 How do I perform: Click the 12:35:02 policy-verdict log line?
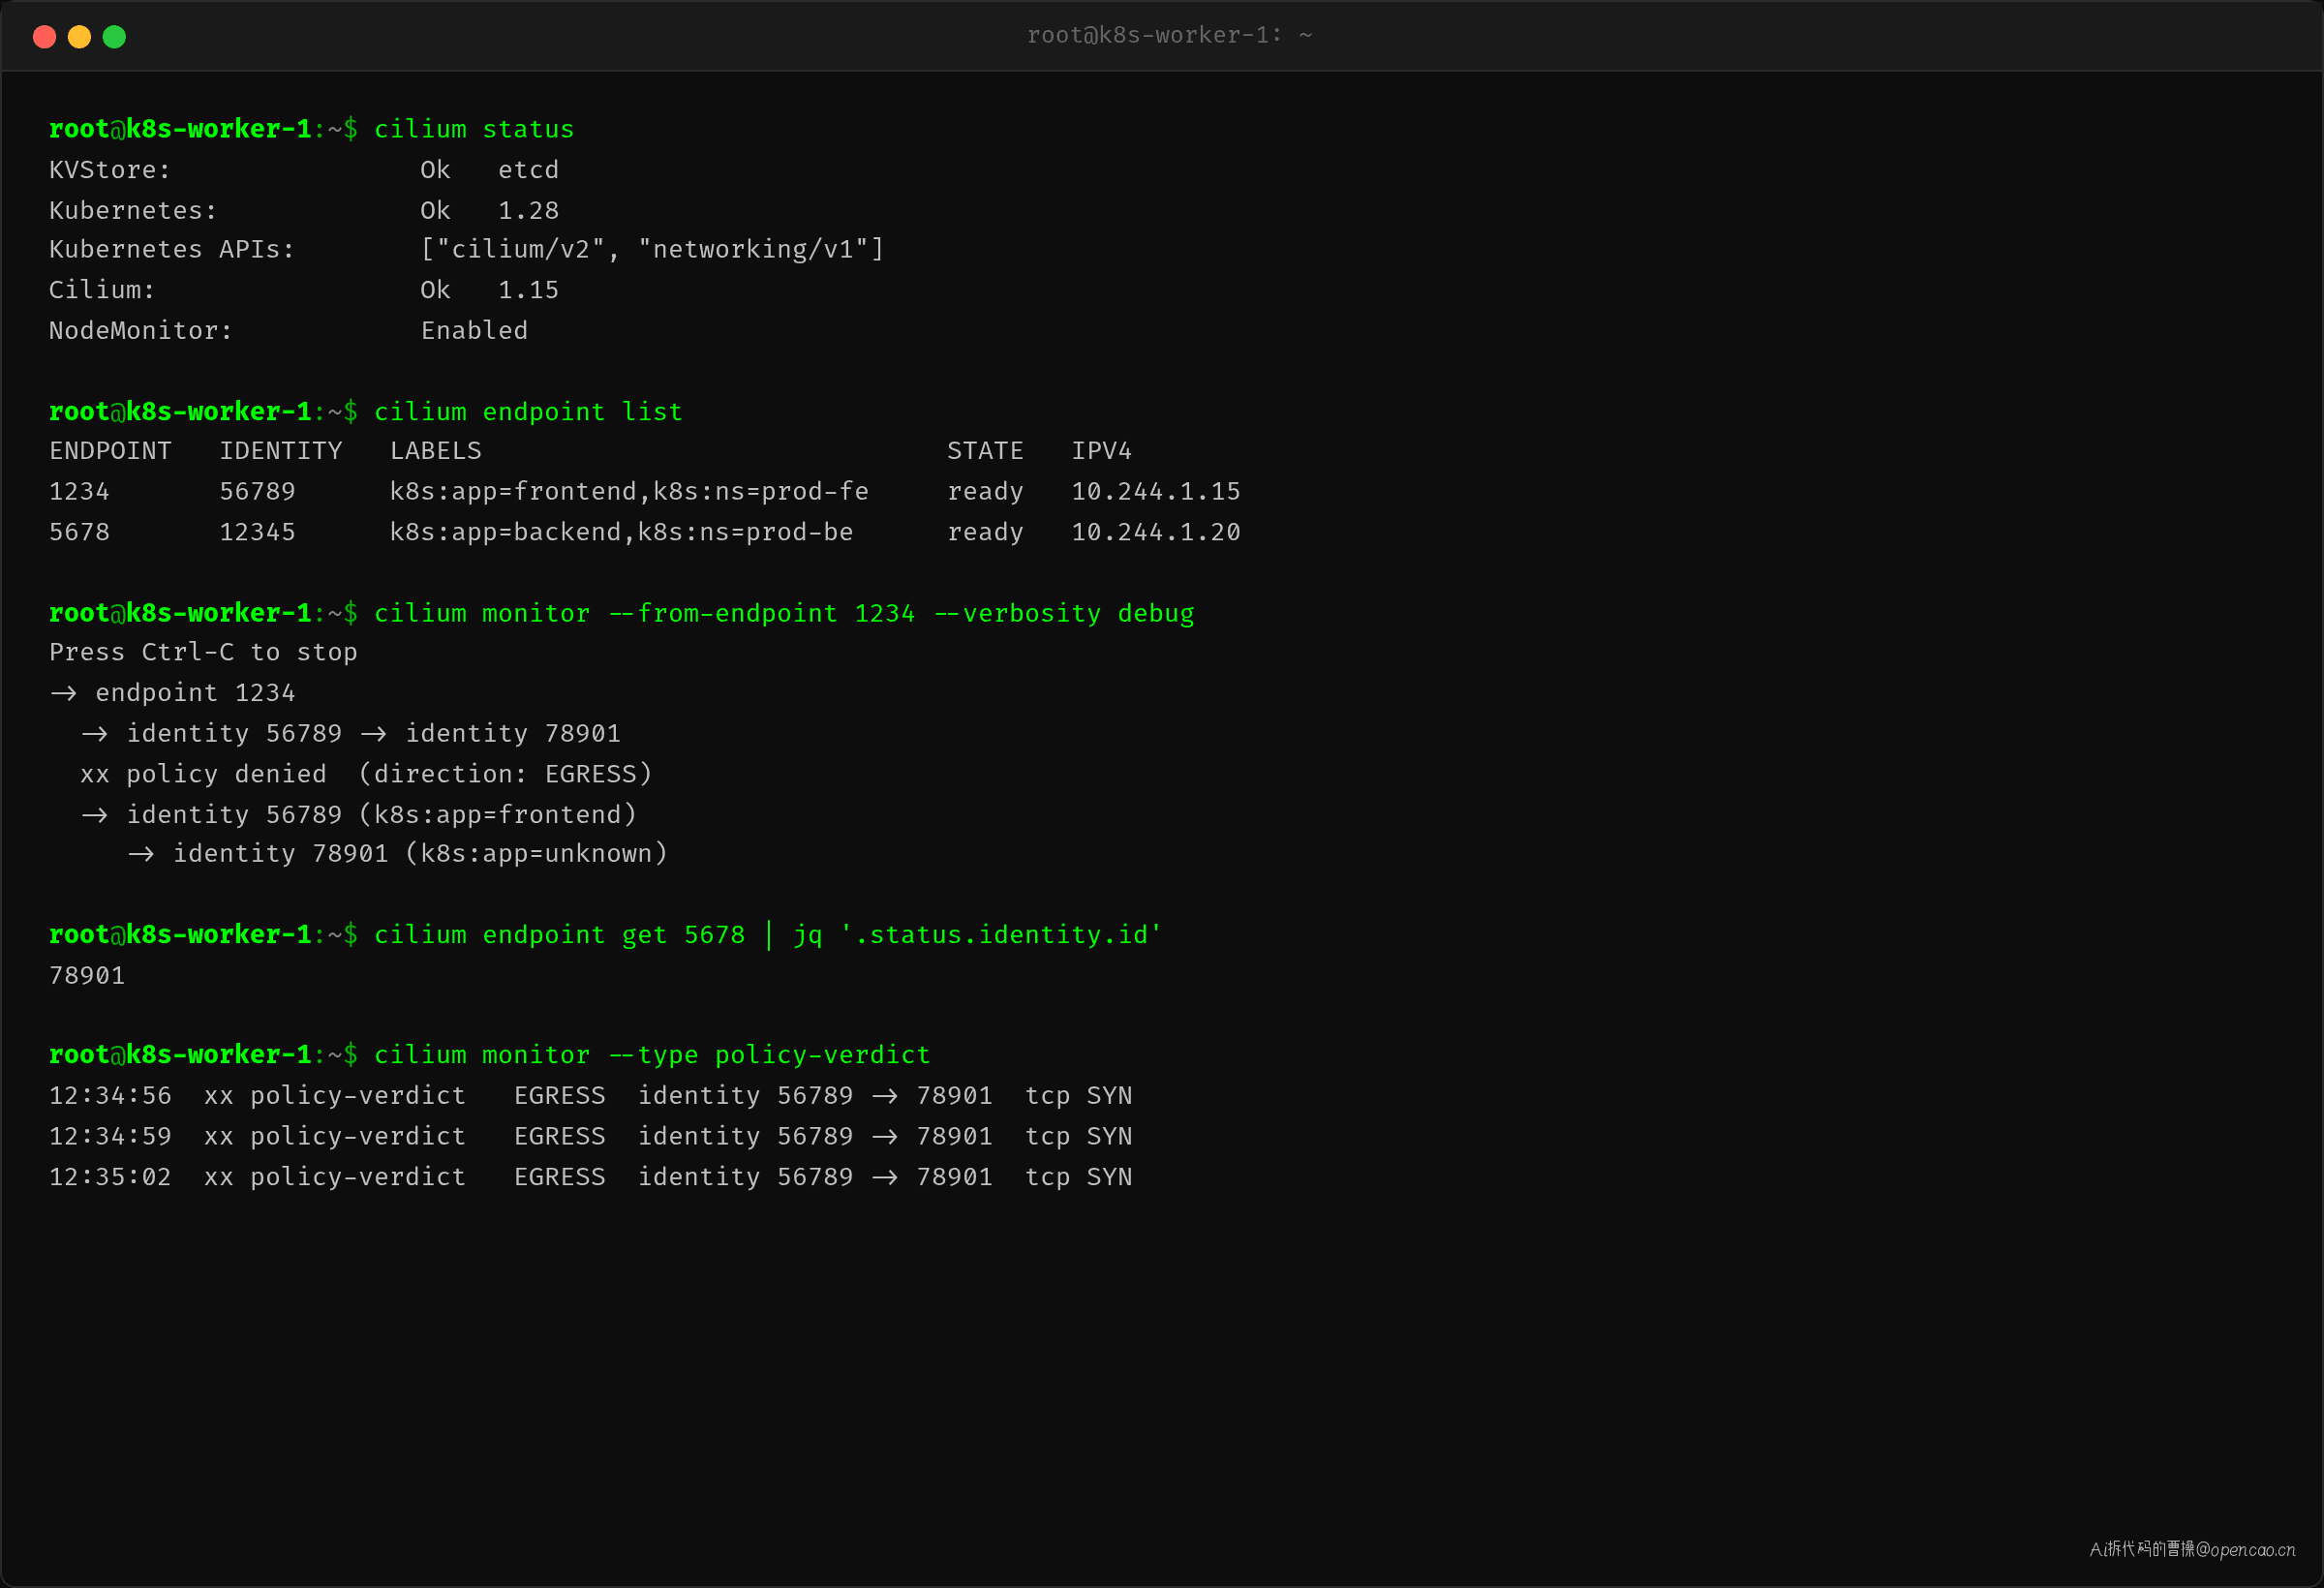(591, 1177)
